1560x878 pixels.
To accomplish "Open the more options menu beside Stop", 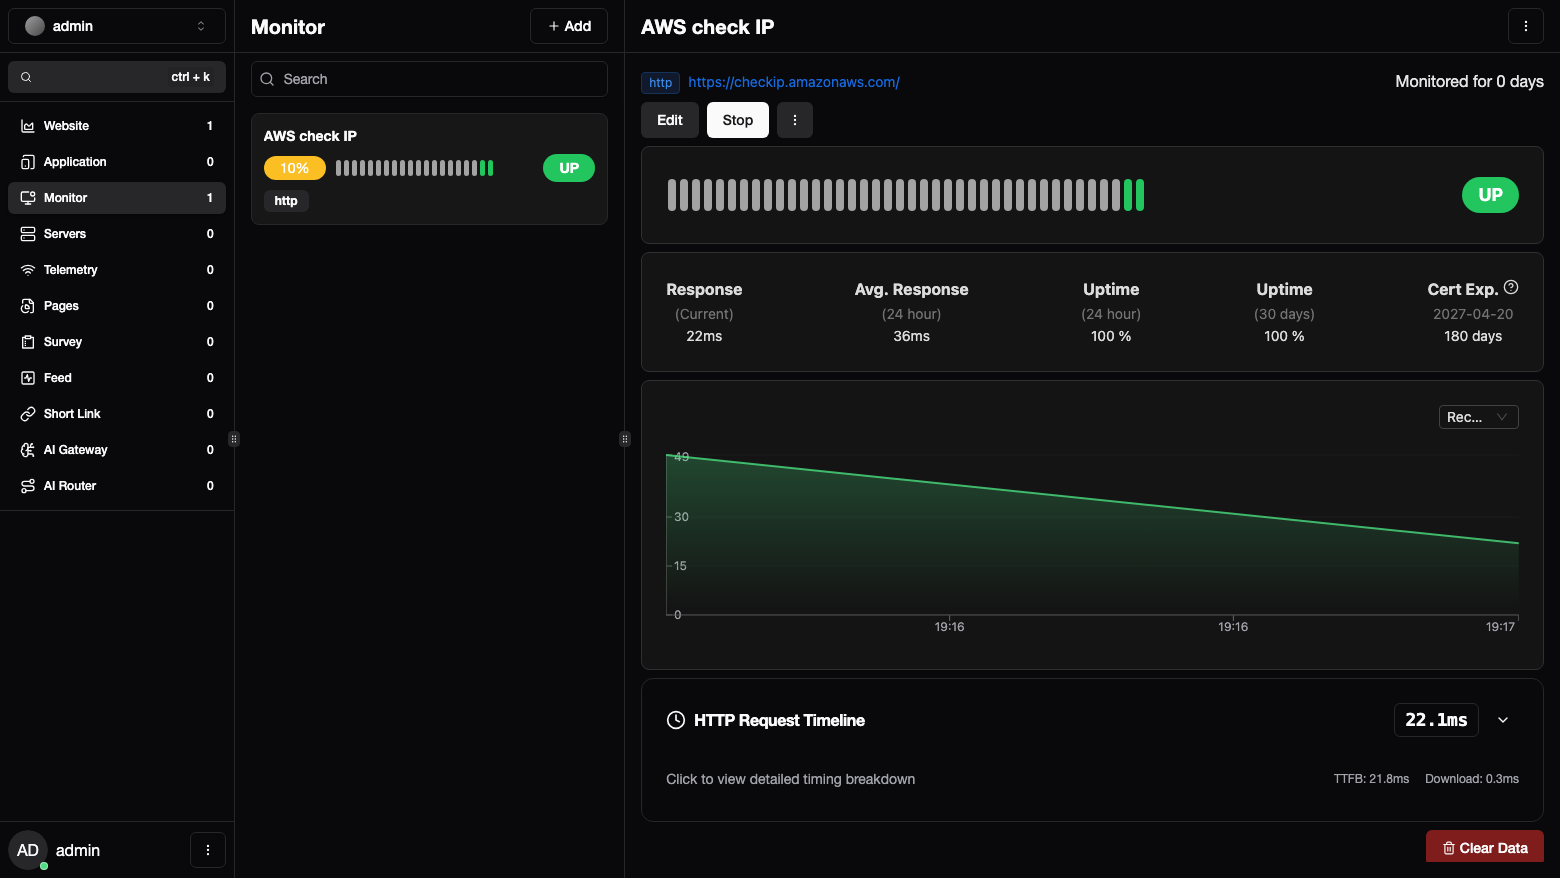I will pyautogui.click(x=795, y=120).
